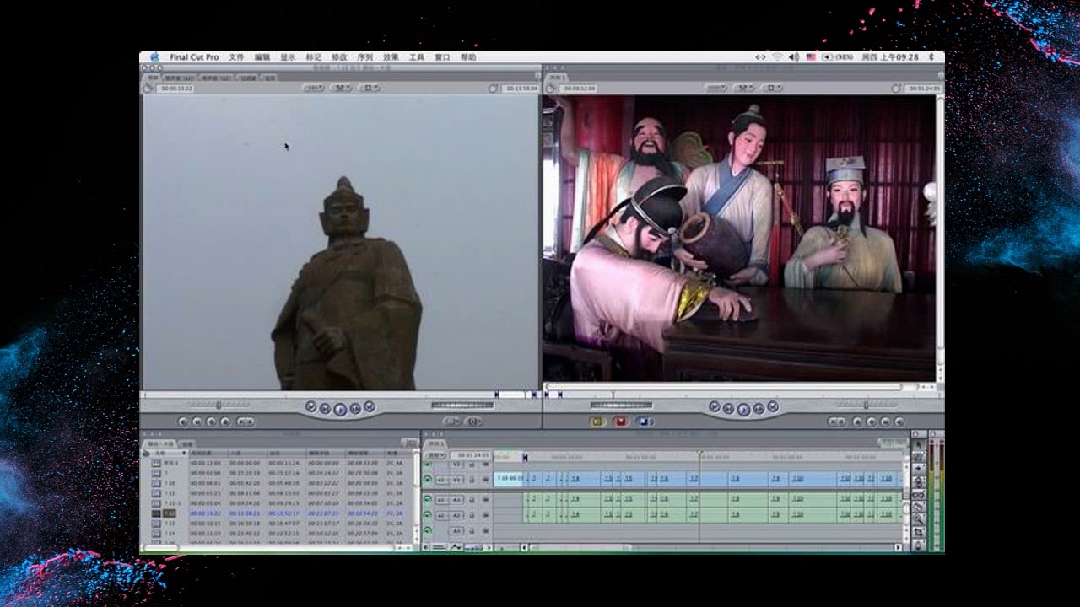Click the Viewer shuttle control slider
This screenshot has width=1080, height=607.
point(219,404)
